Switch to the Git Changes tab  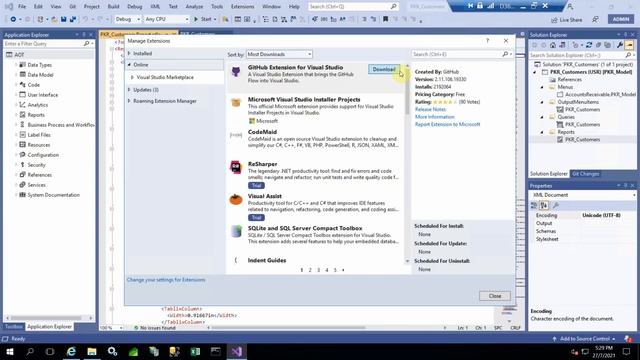click(585, 174)
